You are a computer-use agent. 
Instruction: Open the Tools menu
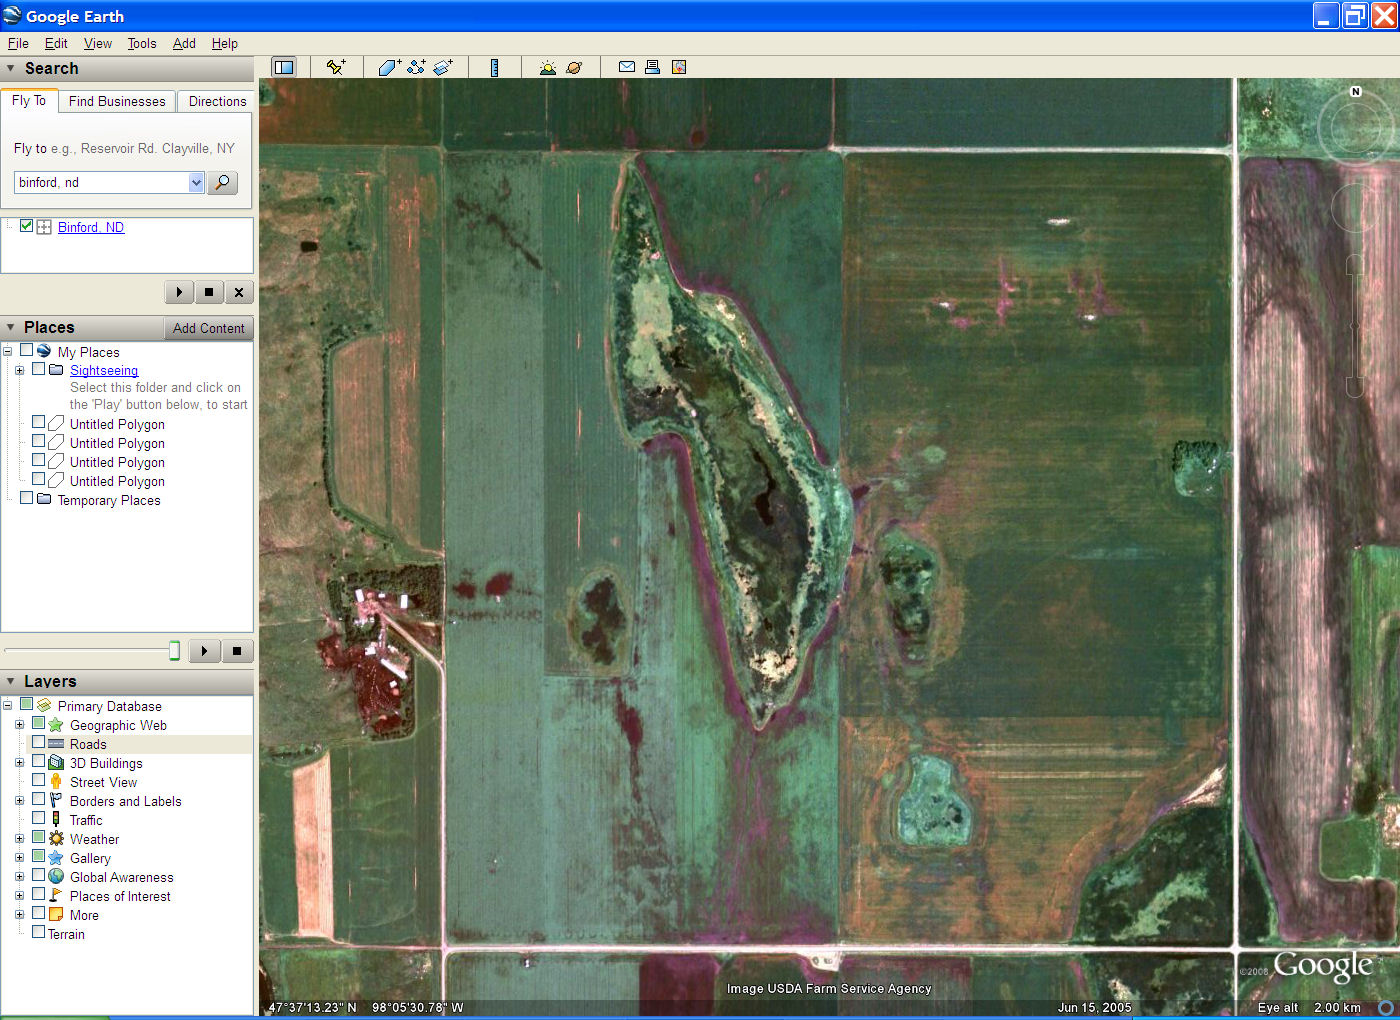(142, 43)
